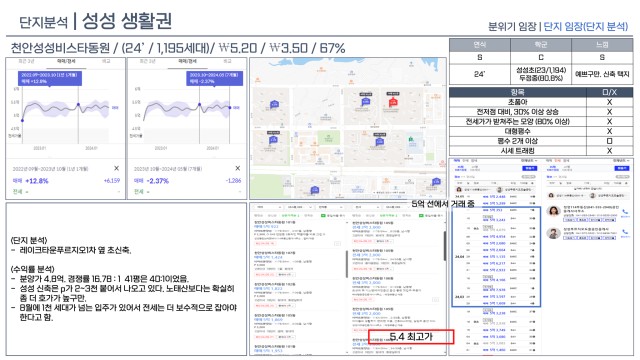Viewport: 640px width, 360px height.
Task: Open the date dropdown atop the right agent panel
Action: point(622,160)
